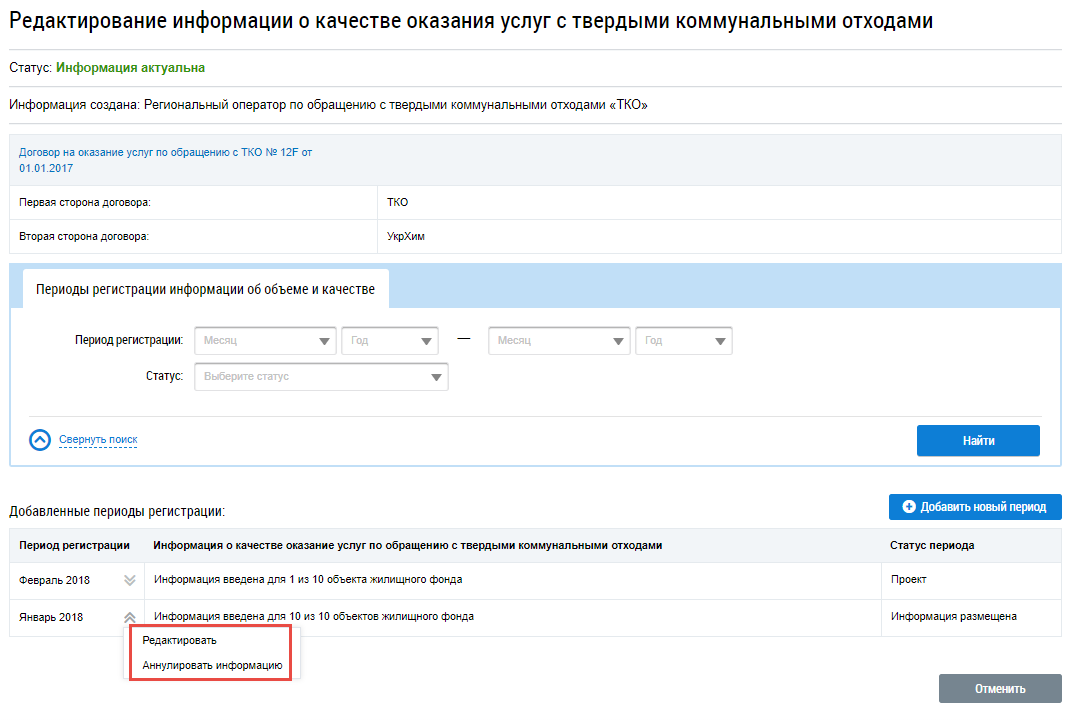Click the plus icon on add period button
Viewport: 1076px width, 720px height.
pos(909,507)
